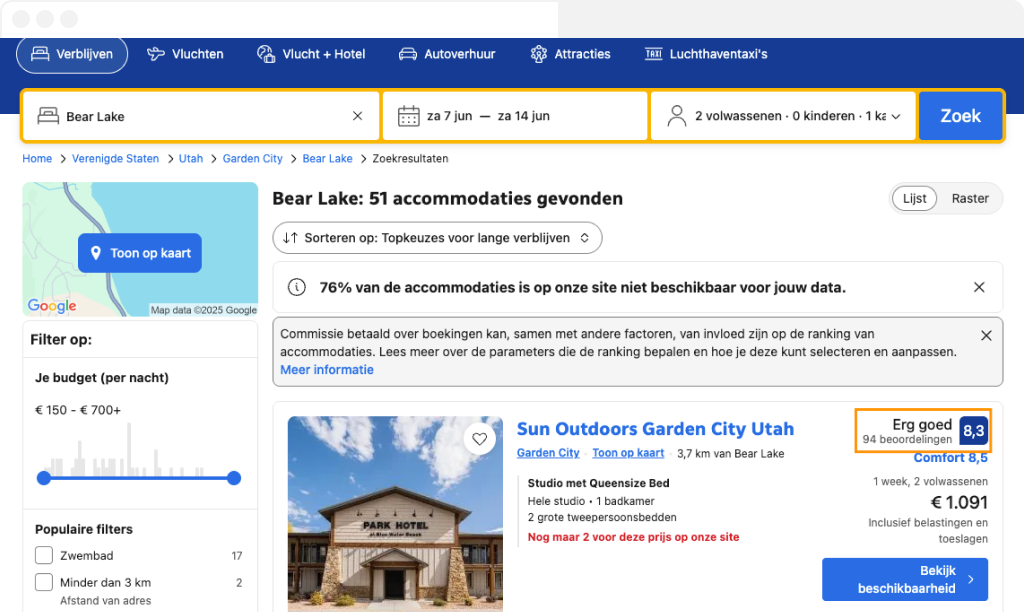Click the Garden City location link

tap(548, 453)
